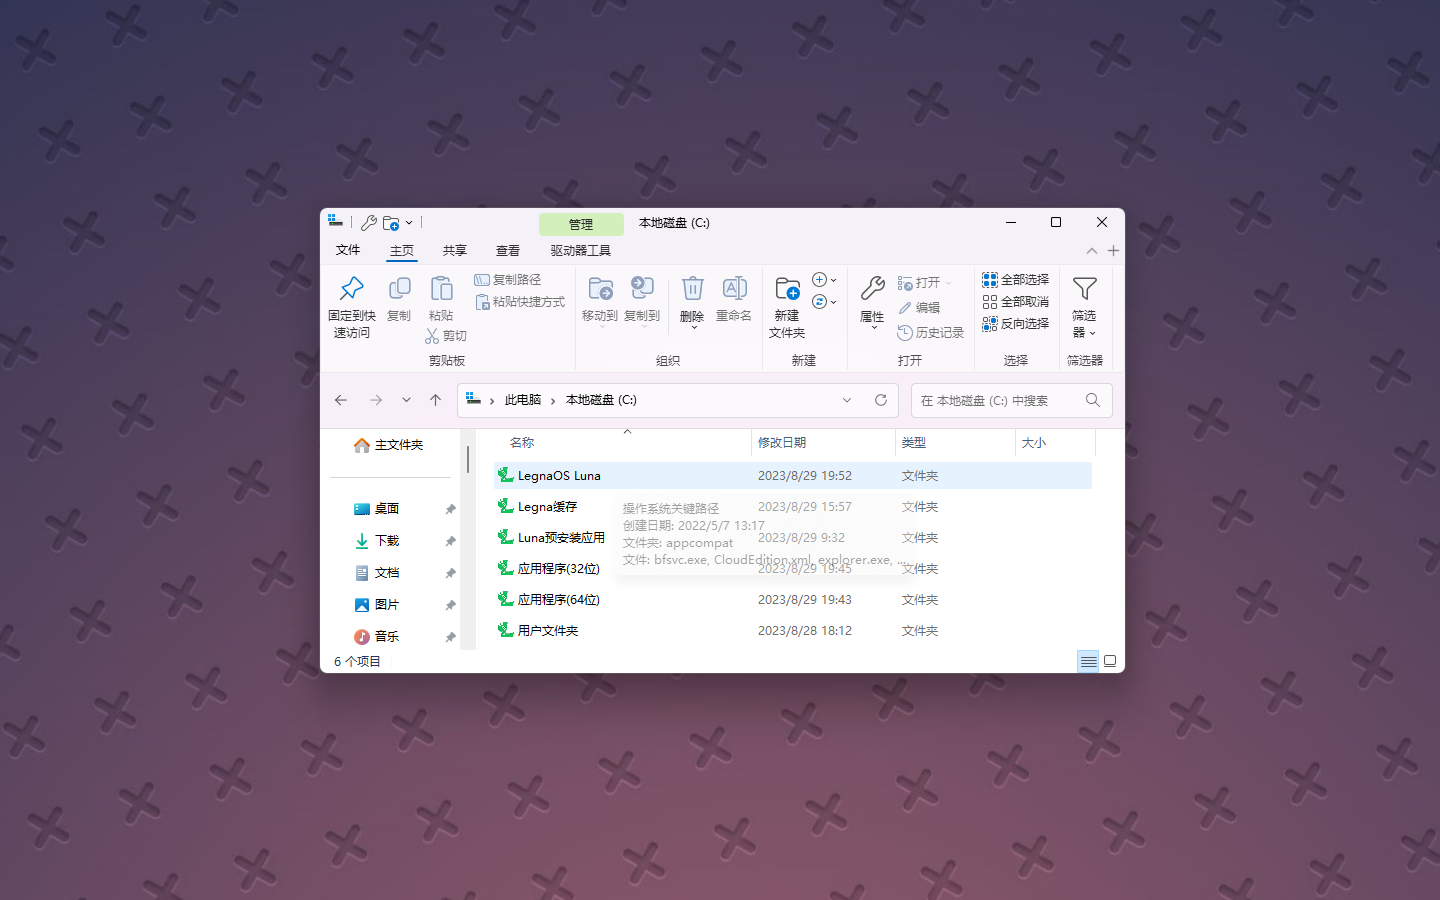This screenshot has width=1440, height=900.
Task: Click the 剪切 scissors button
Action: pyautogui.click(x=446, y=336)
